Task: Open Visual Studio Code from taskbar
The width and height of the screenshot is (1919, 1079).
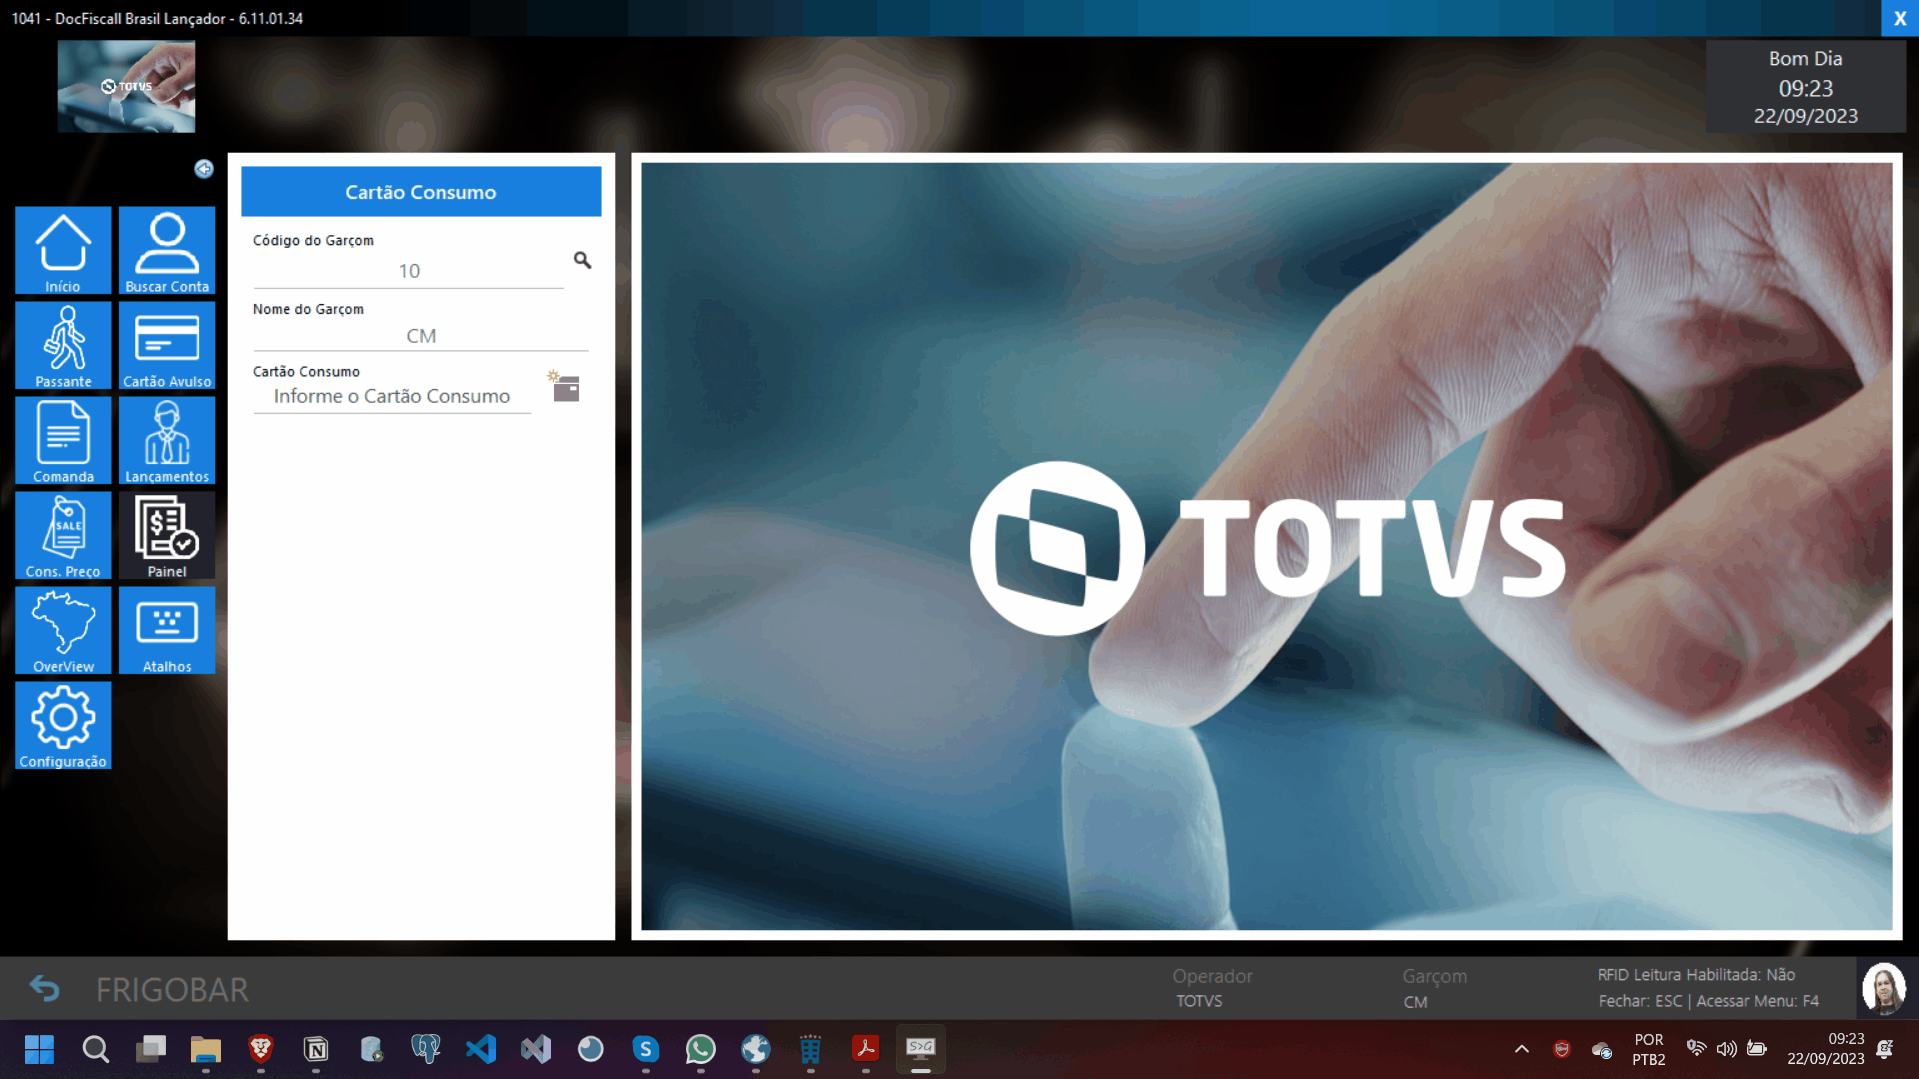Action: coord(481,1049)
